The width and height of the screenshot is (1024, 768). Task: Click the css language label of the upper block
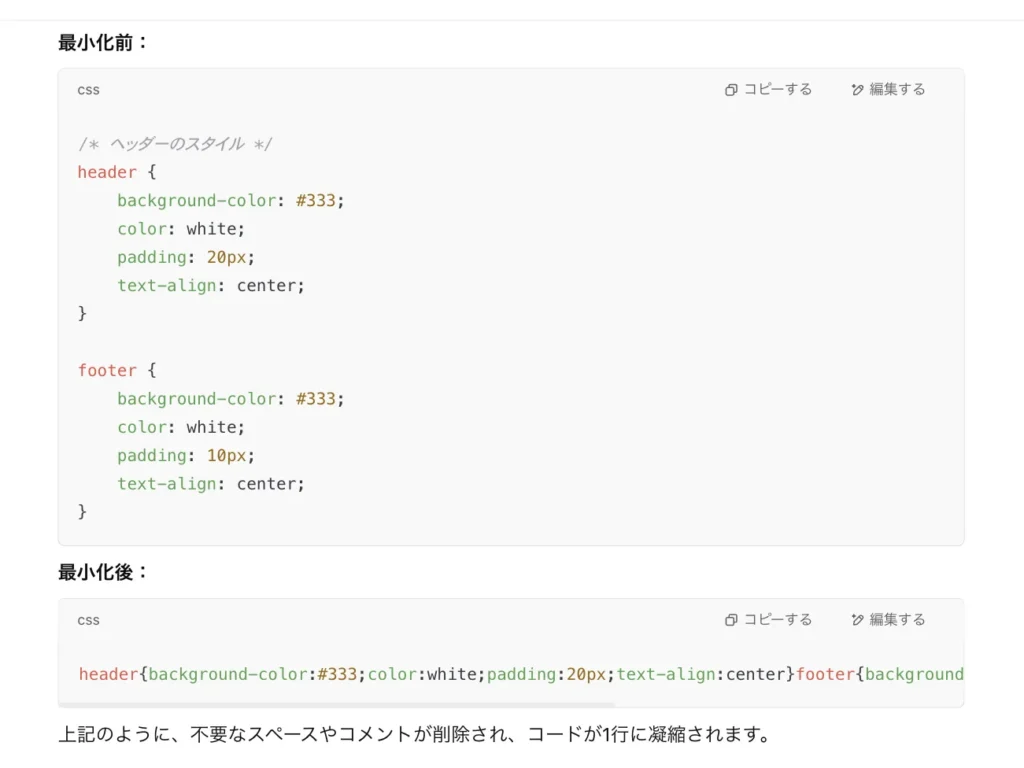pos(89,90)
